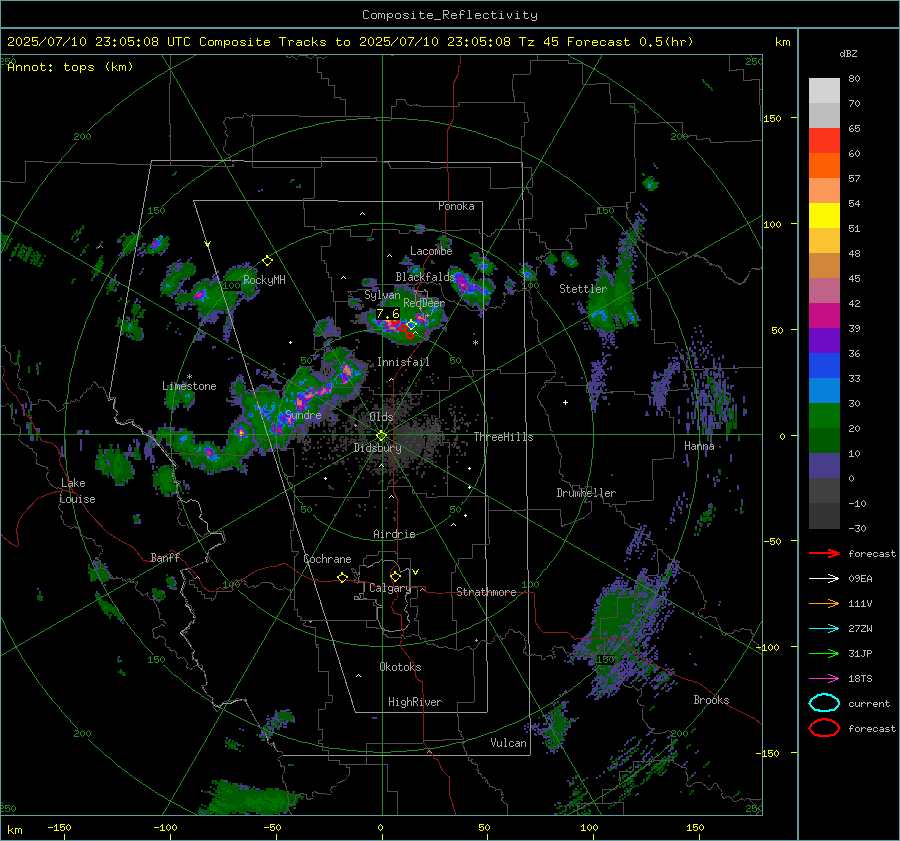The width and height of the screenshot is (900, 841).
Task: Click the Banff label on map
Action: click(x=165, y=558)
